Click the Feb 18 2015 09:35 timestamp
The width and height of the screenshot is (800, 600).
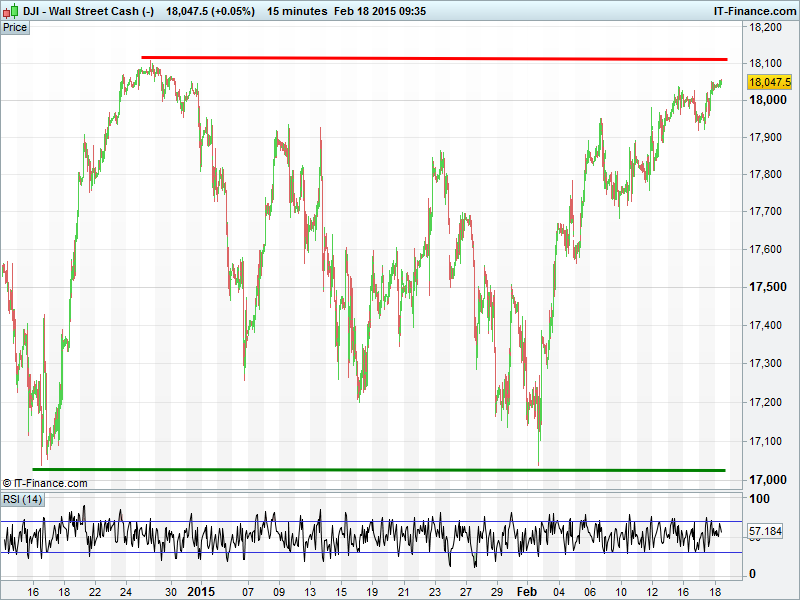[x=380, y=11]
